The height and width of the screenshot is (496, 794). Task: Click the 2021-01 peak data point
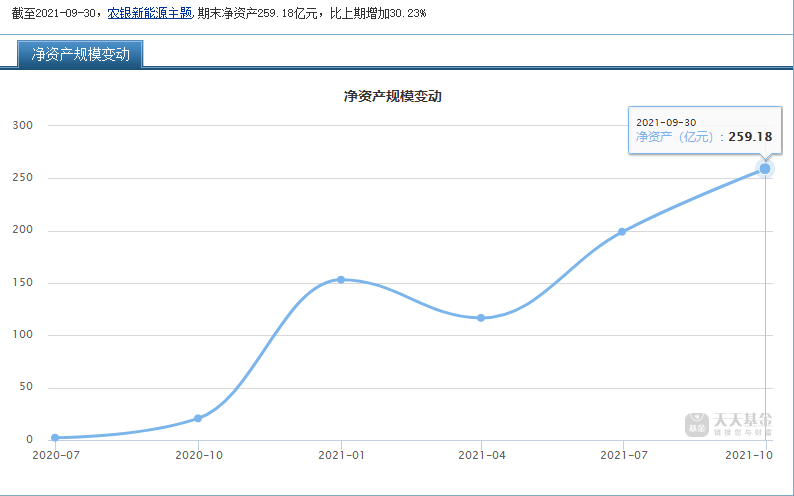341,279
